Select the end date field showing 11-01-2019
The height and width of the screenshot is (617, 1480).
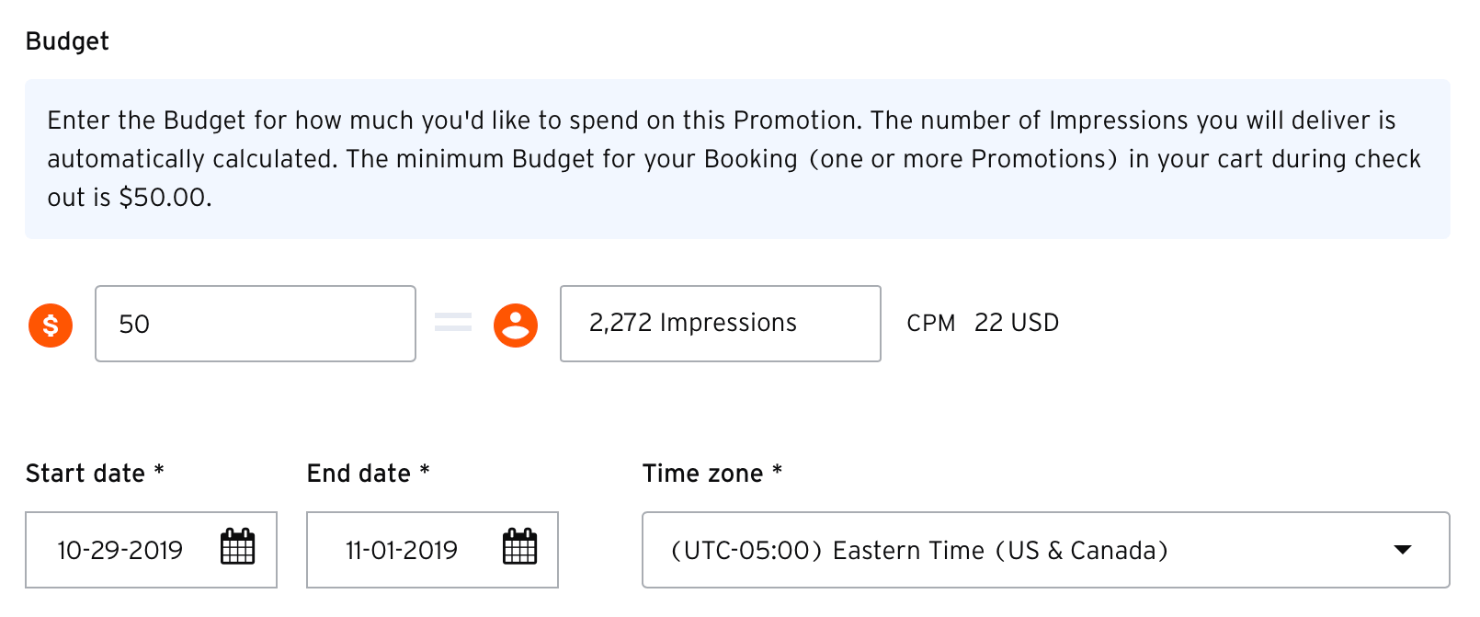[402, 550]
